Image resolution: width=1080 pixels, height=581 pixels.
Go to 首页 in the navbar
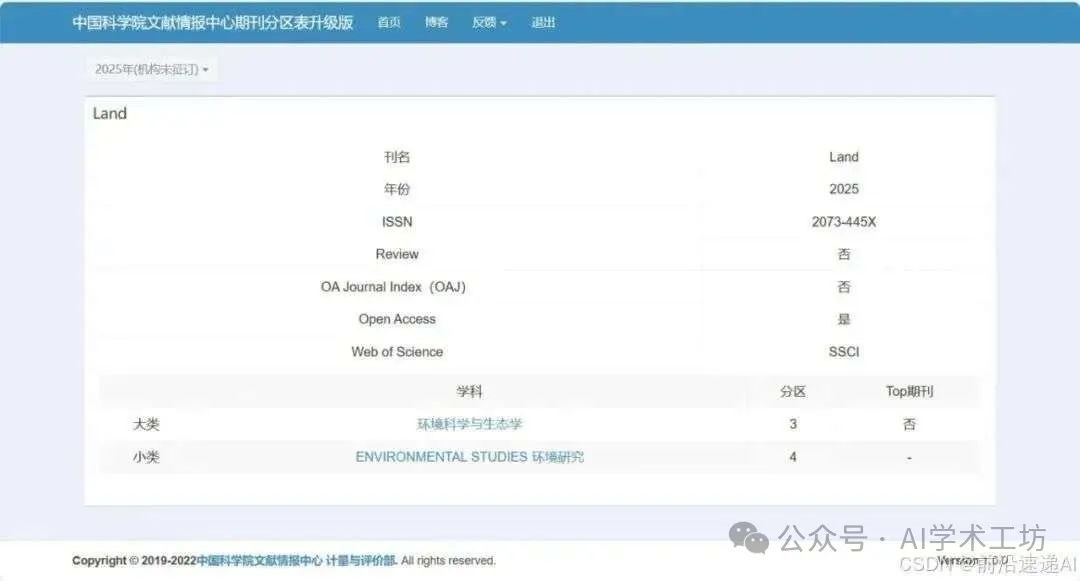point(388,23)
